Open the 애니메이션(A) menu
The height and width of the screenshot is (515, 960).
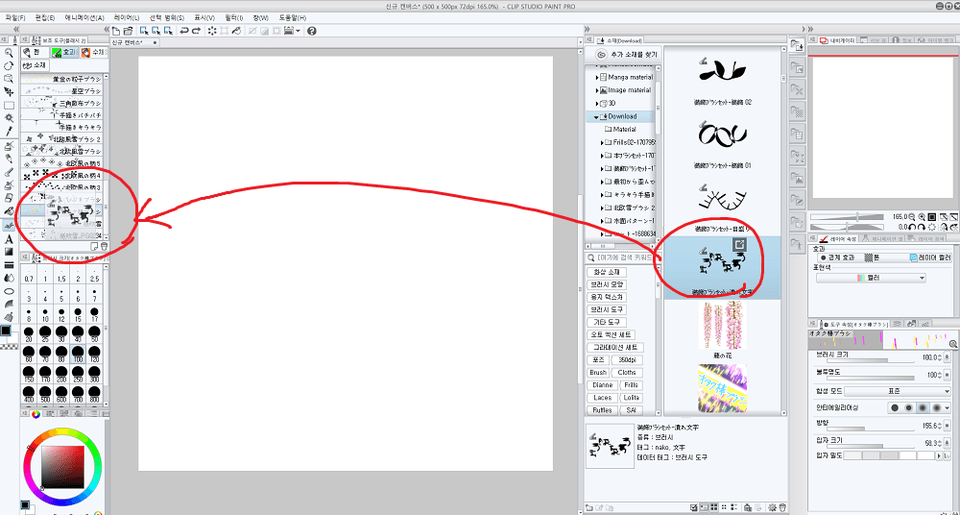click(x=84, y=18)
